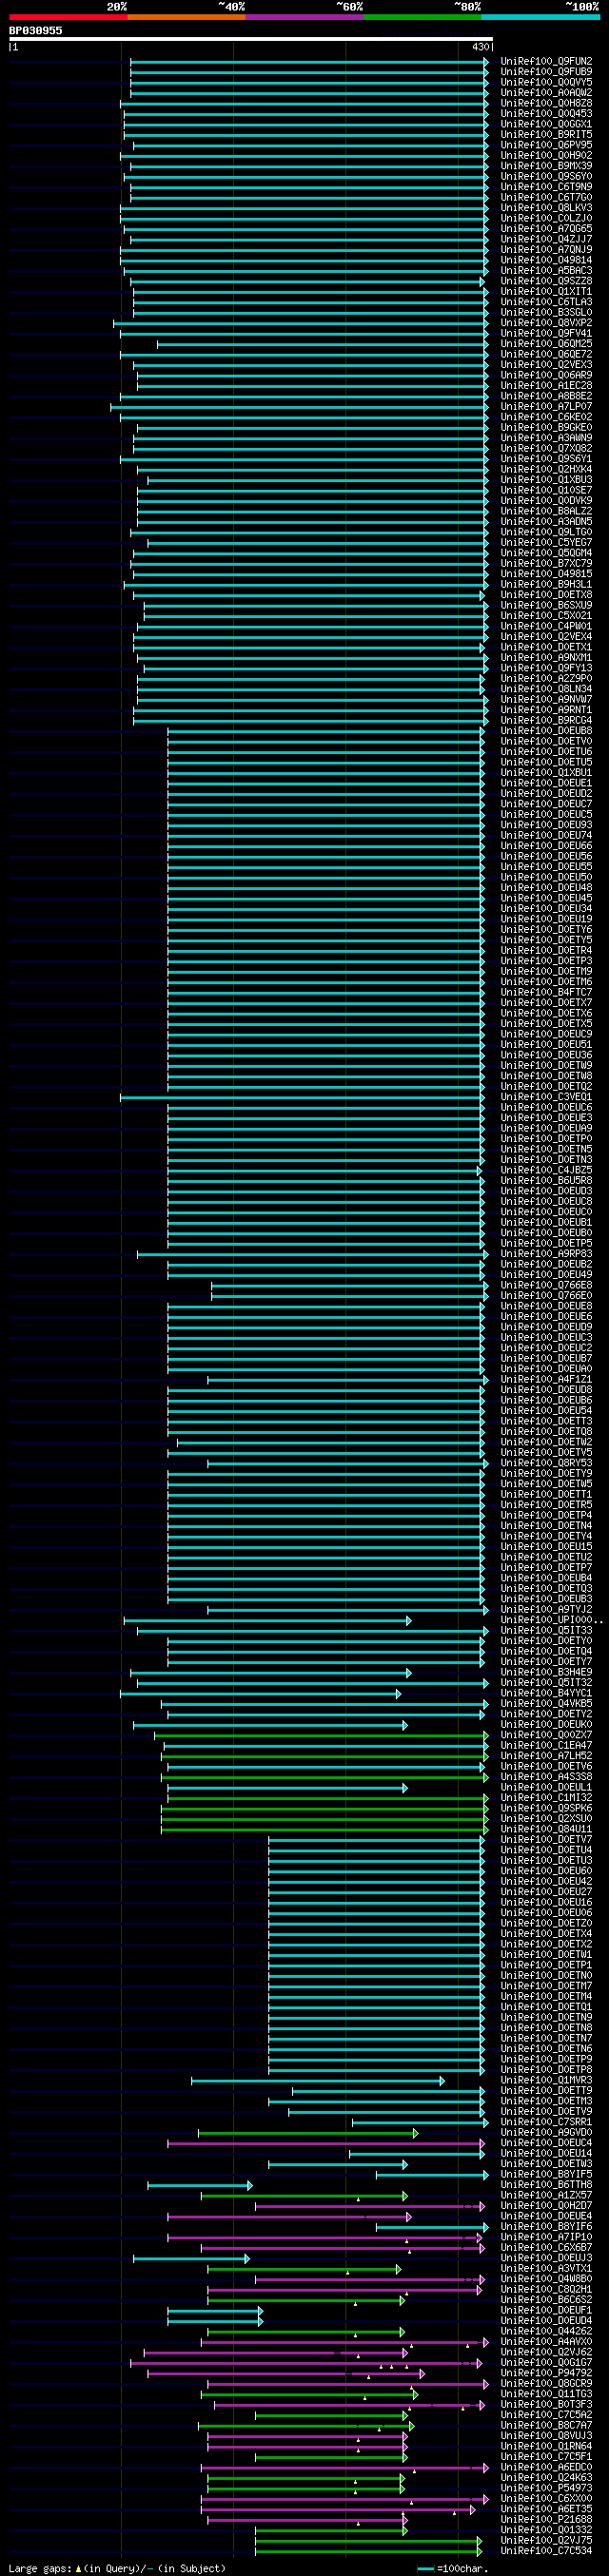
Task: Select hit label UniRef100_P94792
Action: point(546,2374)
